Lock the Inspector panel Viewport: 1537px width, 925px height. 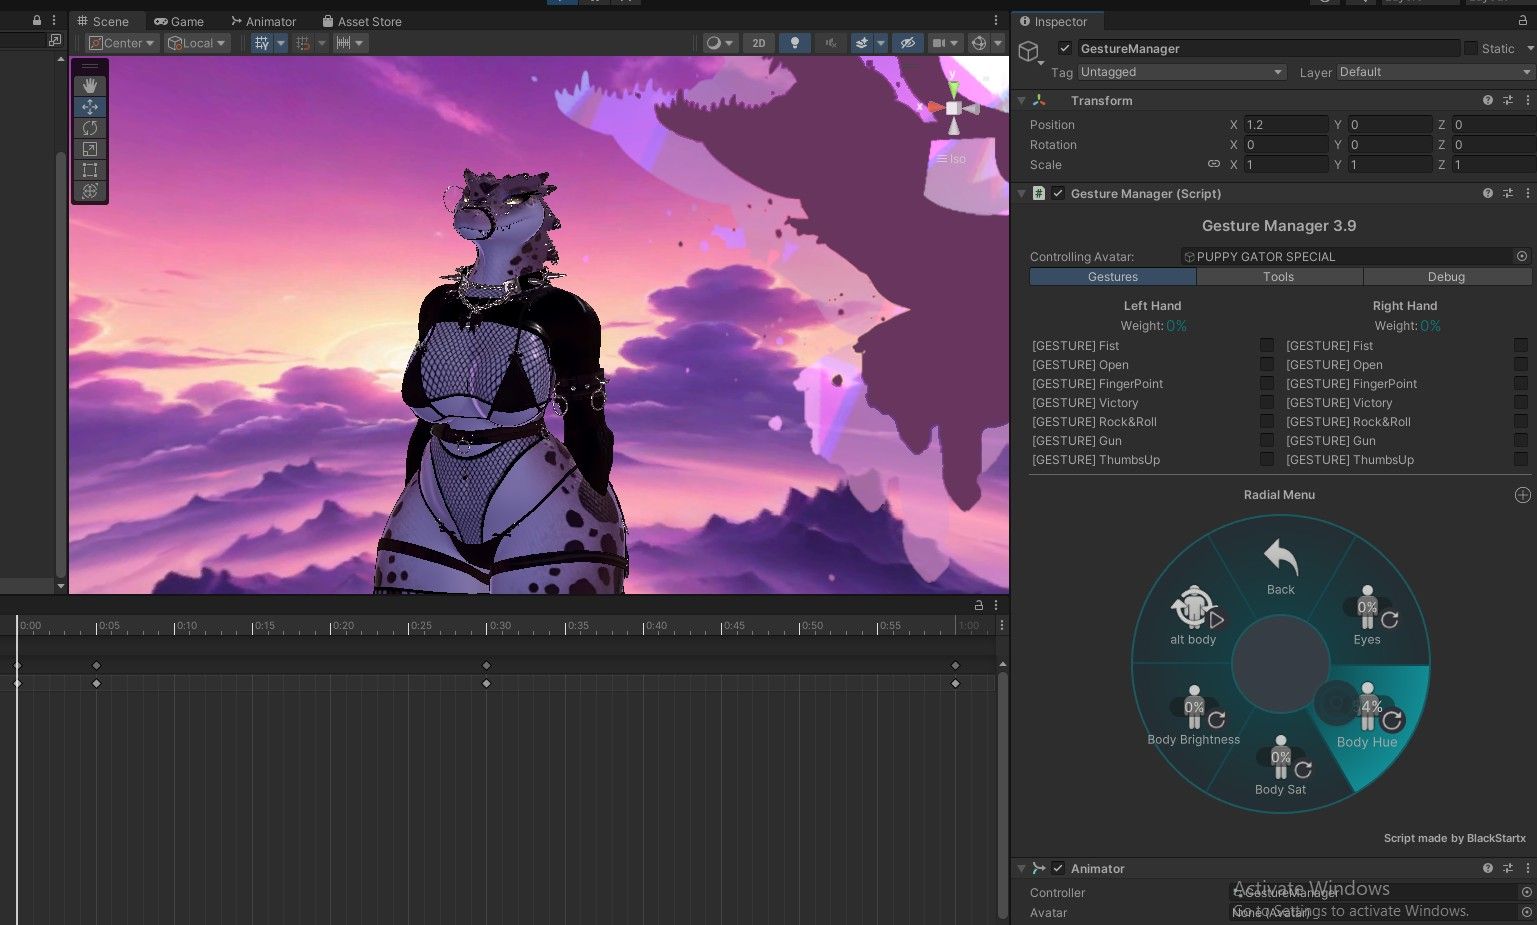click(x=1523, y=21)
